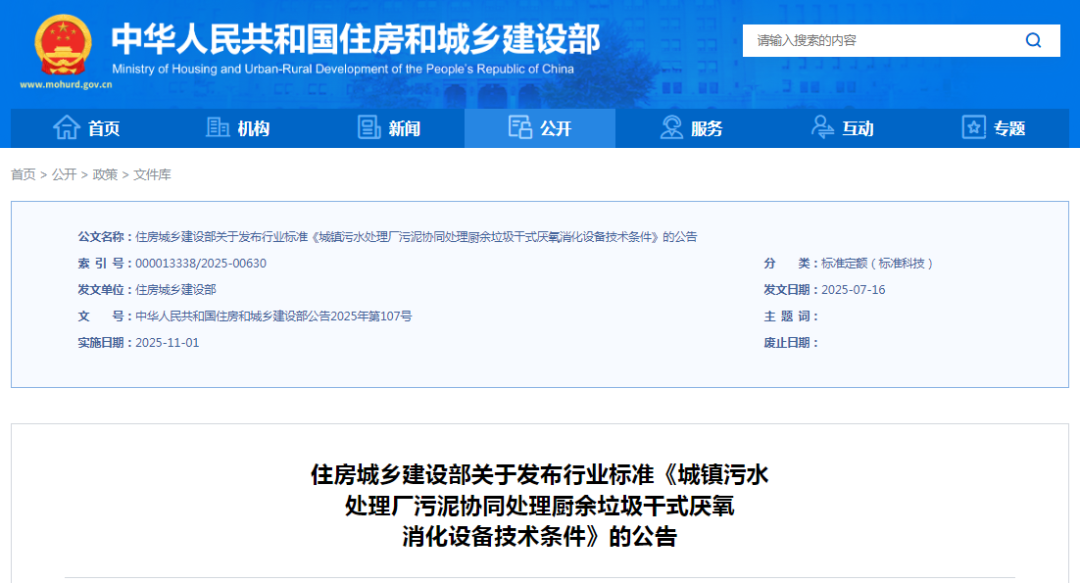This screenshot has height=583, width=1080.
Task: Click the star icon for 专题
Action: pos(973,128)
